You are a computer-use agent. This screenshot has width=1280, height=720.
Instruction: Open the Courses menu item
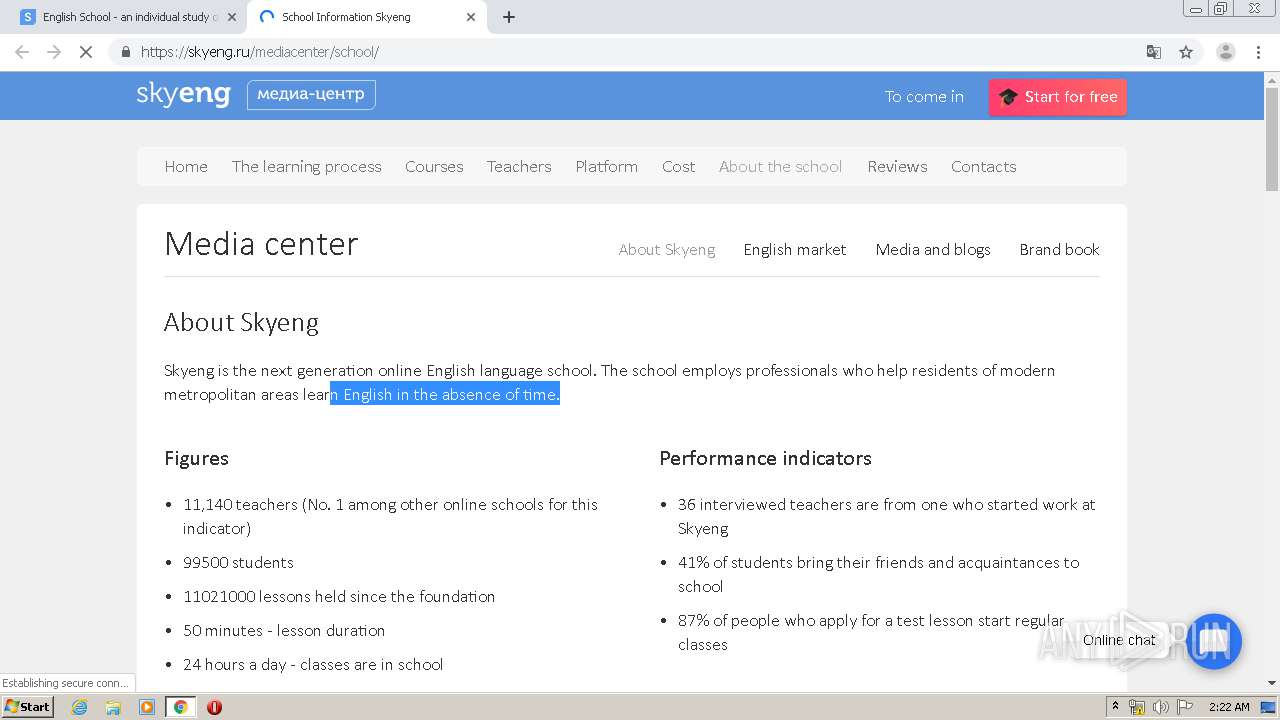[434, 167]
